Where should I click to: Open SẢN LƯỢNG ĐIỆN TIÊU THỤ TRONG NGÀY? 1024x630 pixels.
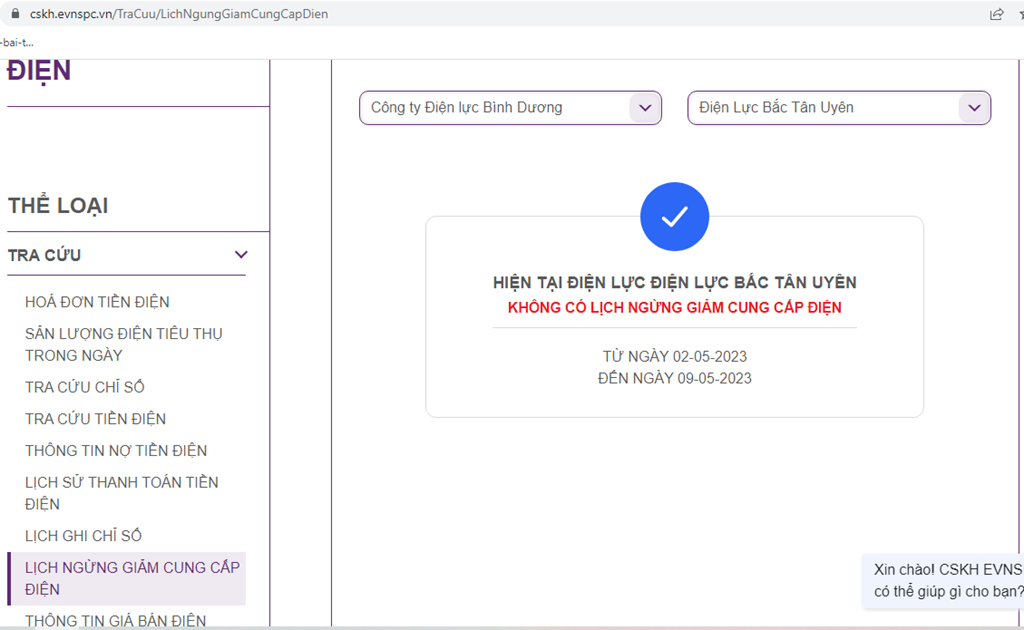click(124, 345)
